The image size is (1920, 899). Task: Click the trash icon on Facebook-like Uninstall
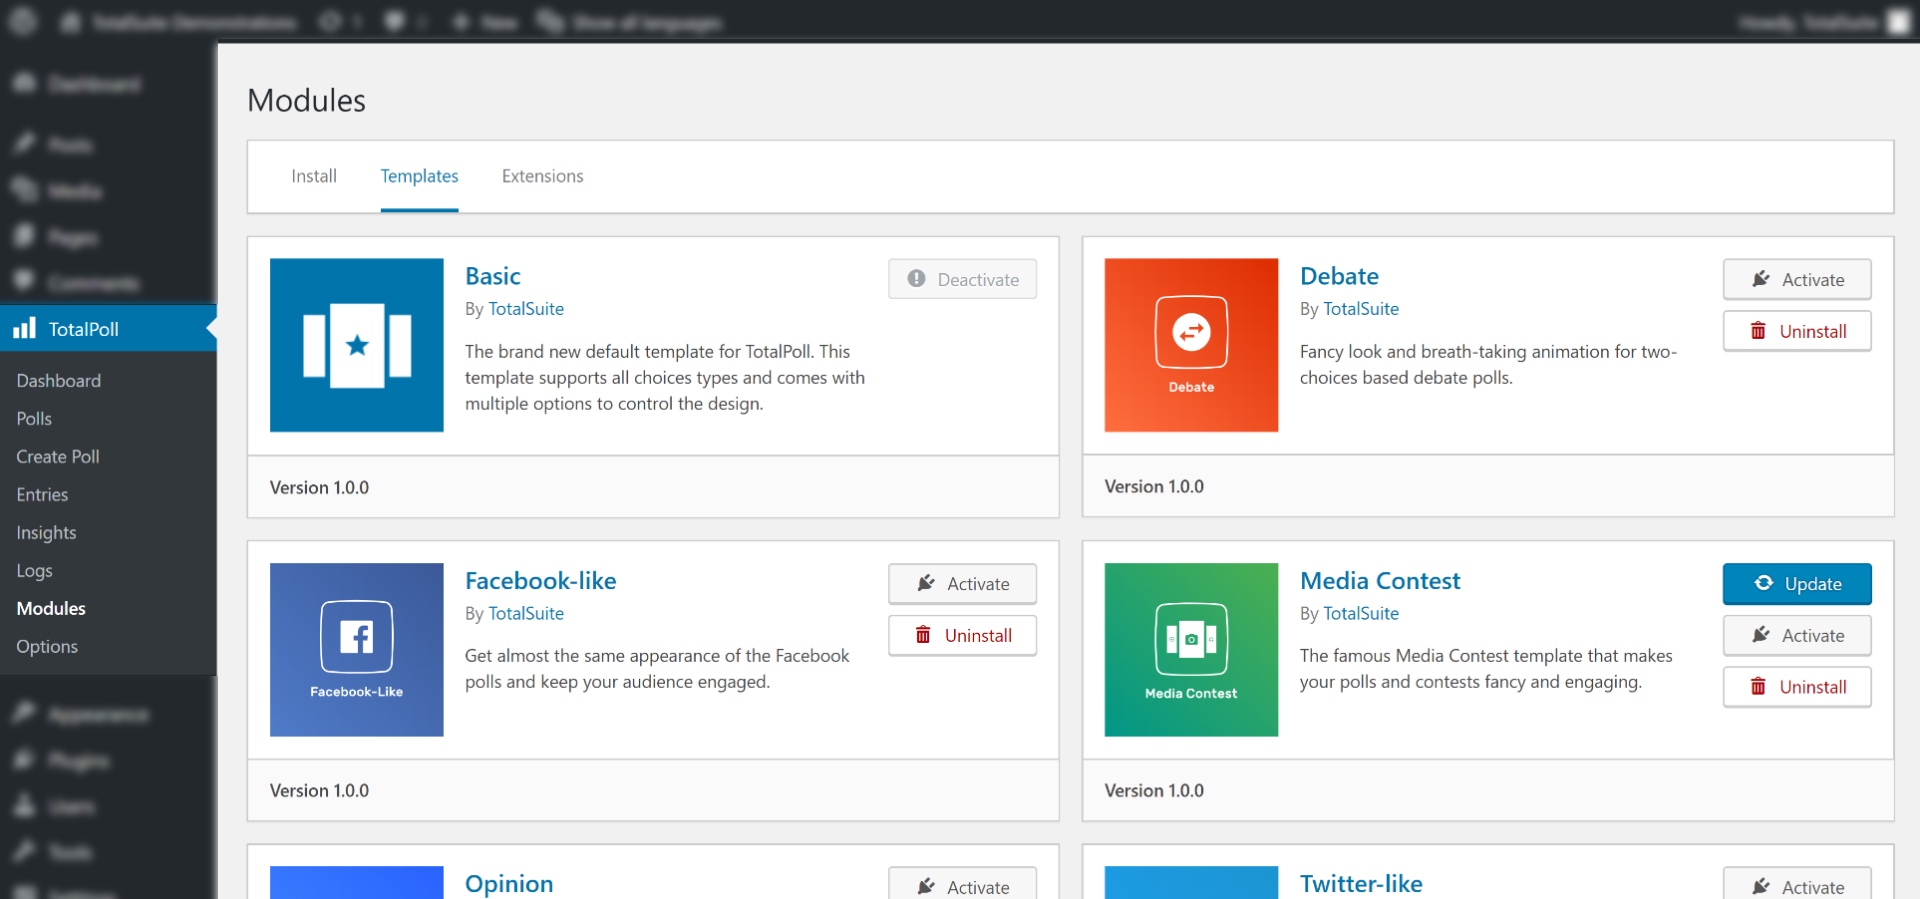[923, 635]
